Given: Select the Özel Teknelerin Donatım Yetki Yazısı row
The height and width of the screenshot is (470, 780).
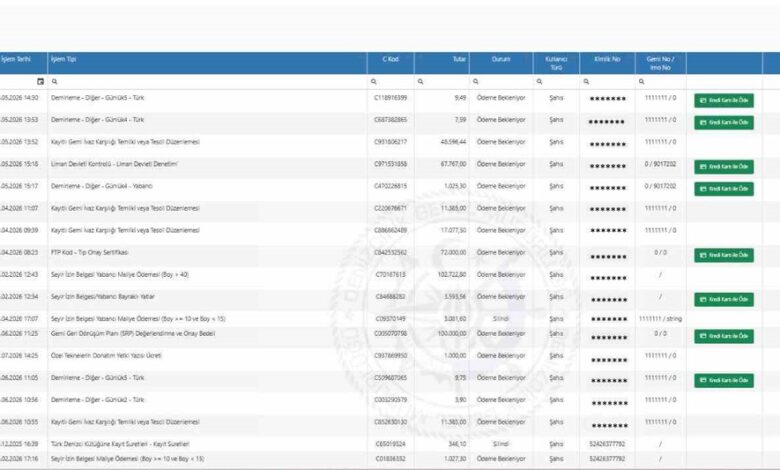Looking at the screenshot, I should pos(381,356).
